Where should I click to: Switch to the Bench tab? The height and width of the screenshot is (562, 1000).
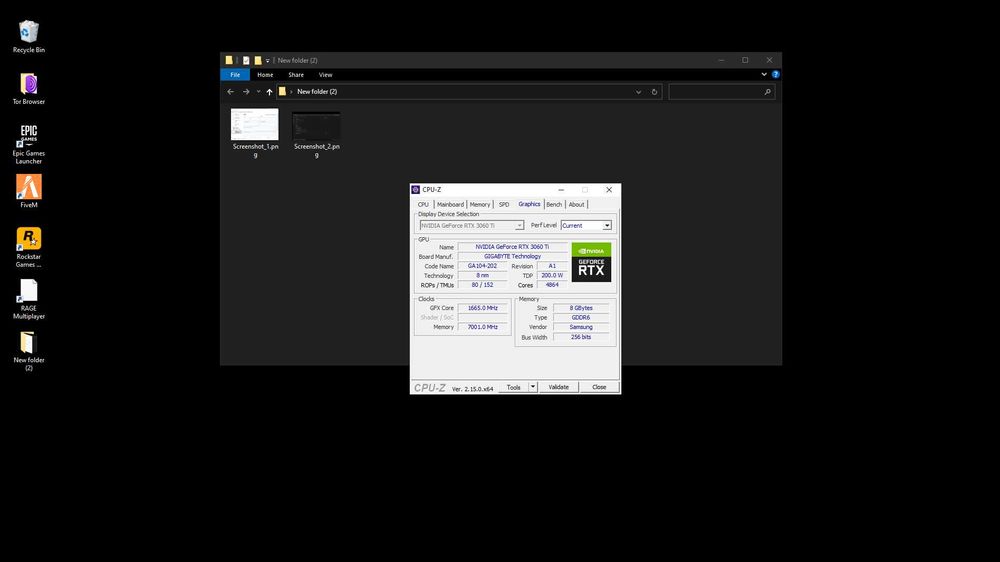[x=554, y=205]
